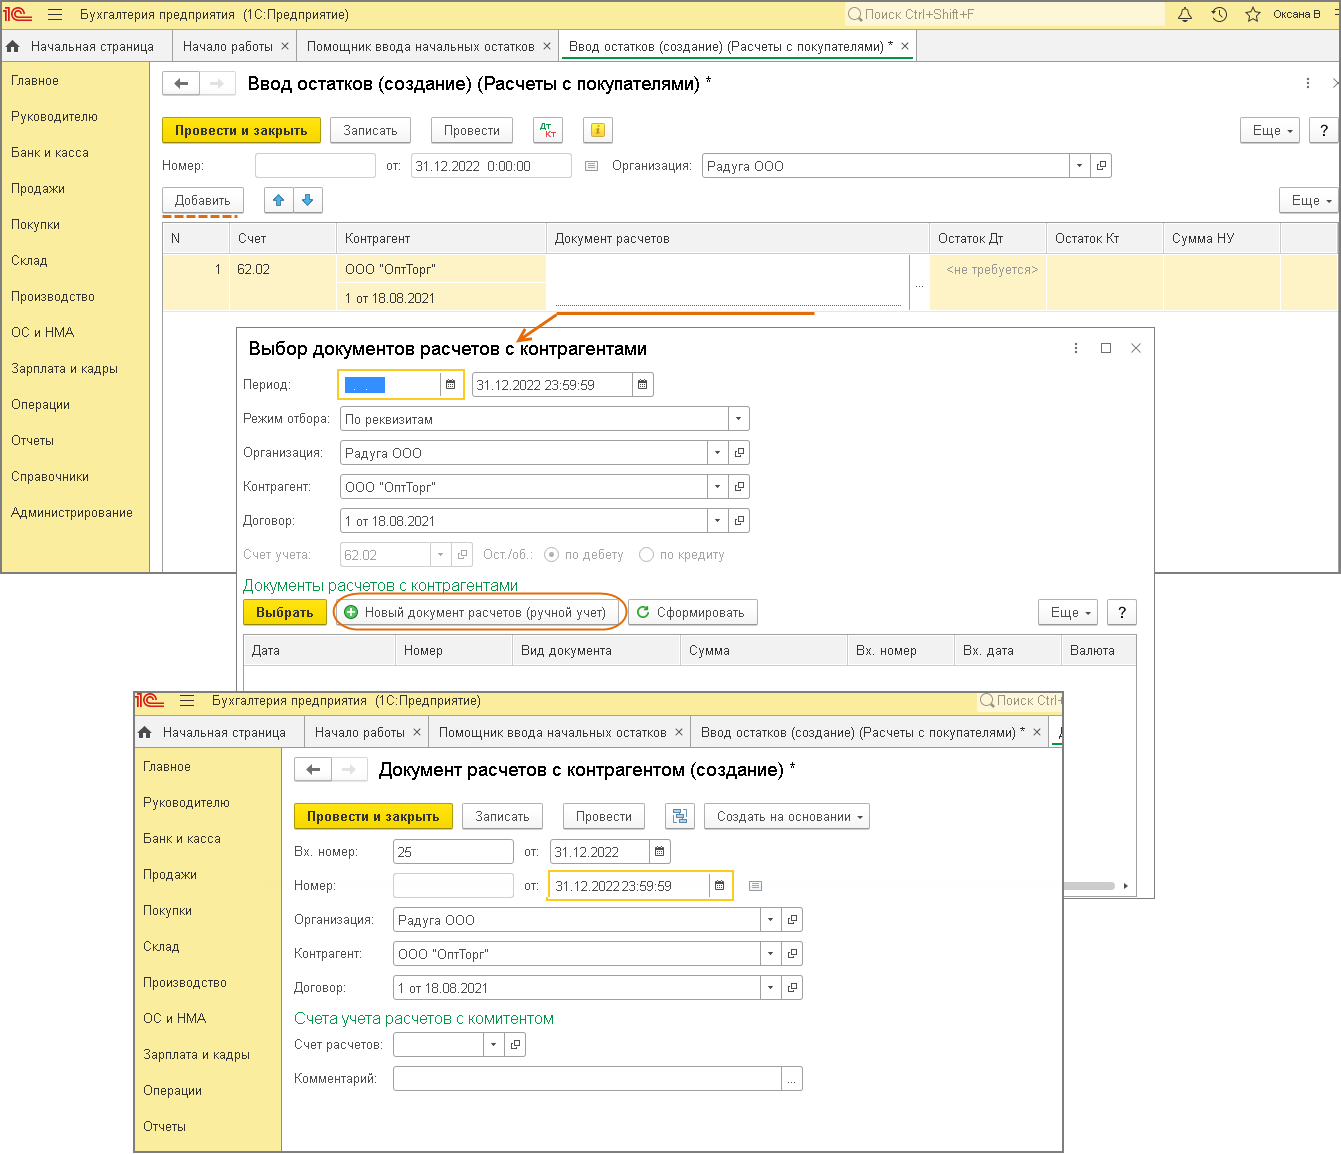Open calendar for Номер date field in bottom window
The height and width of the screenshot is (1155, 1341).
coord(720,886)
